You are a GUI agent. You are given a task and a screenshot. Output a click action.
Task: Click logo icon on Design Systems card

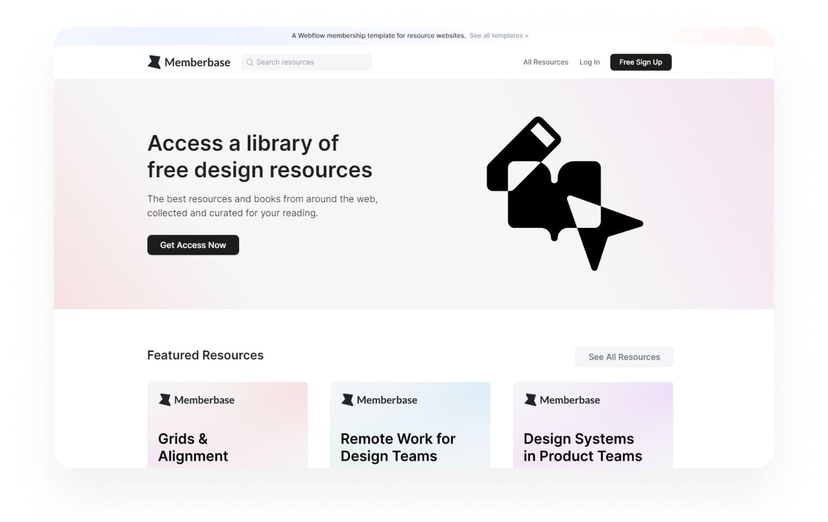(x=530, y=400)
